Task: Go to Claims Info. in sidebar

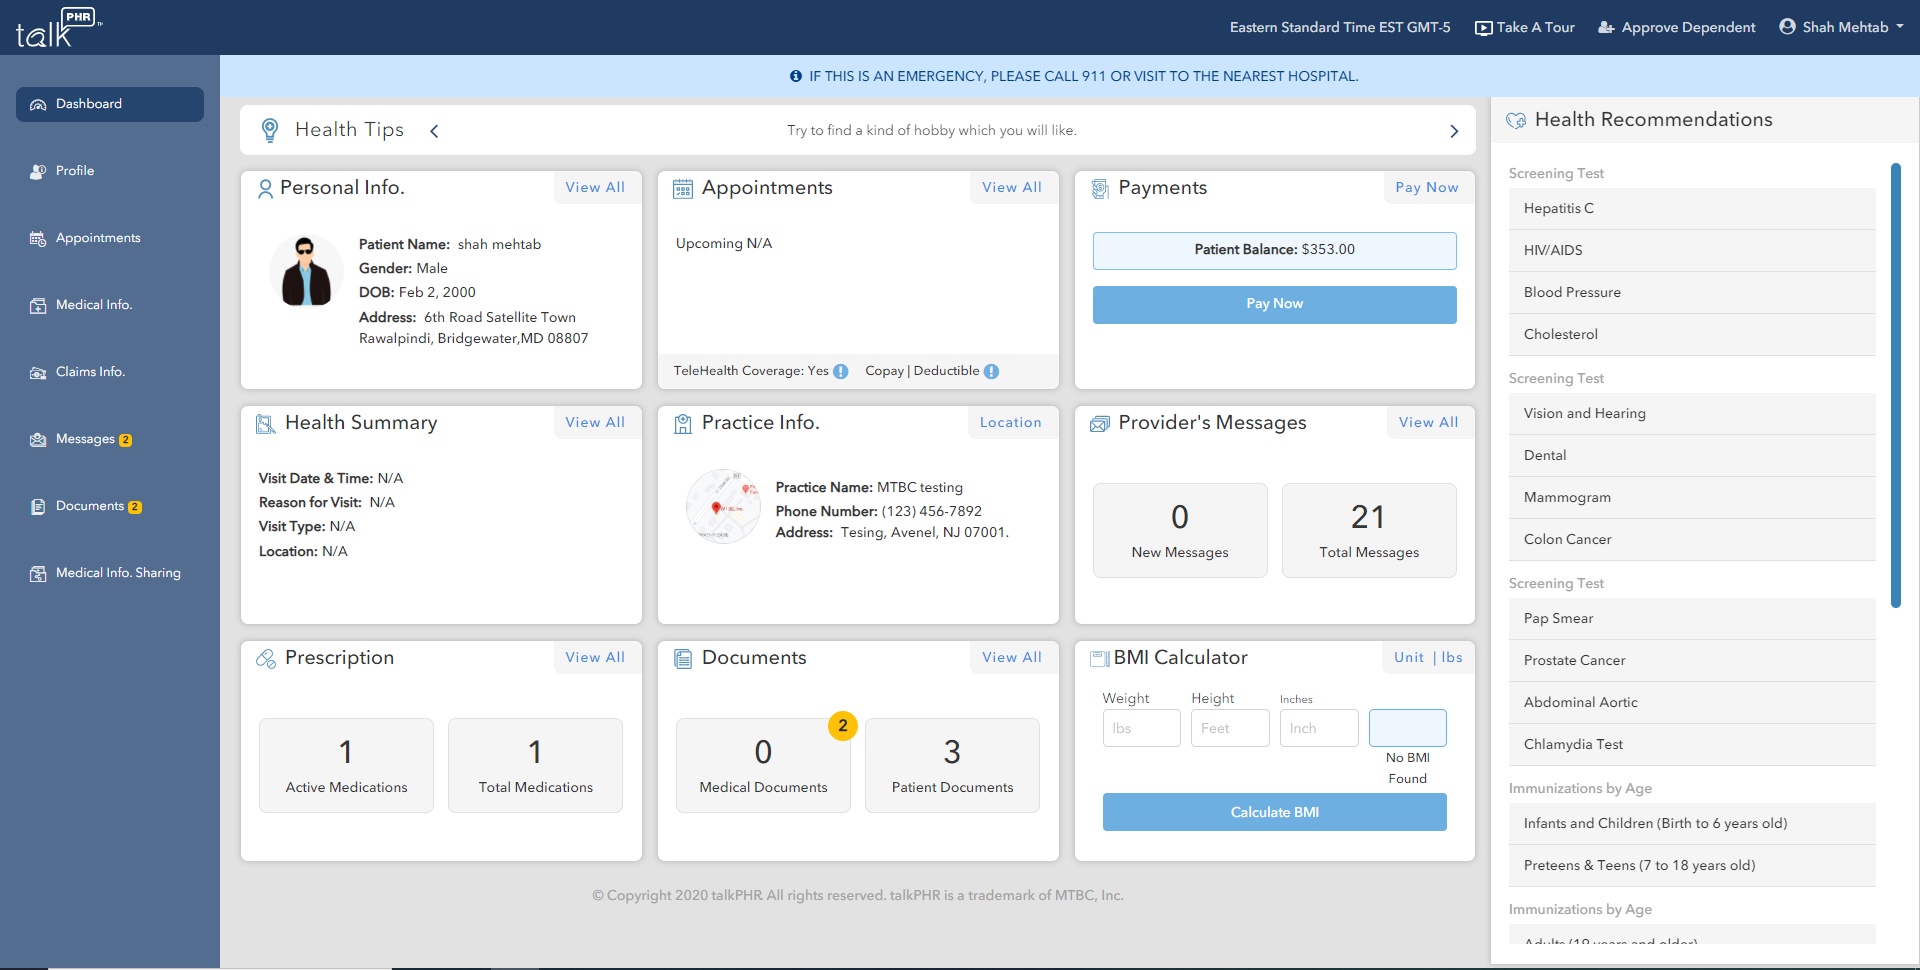Action: [x=90, y=372]
